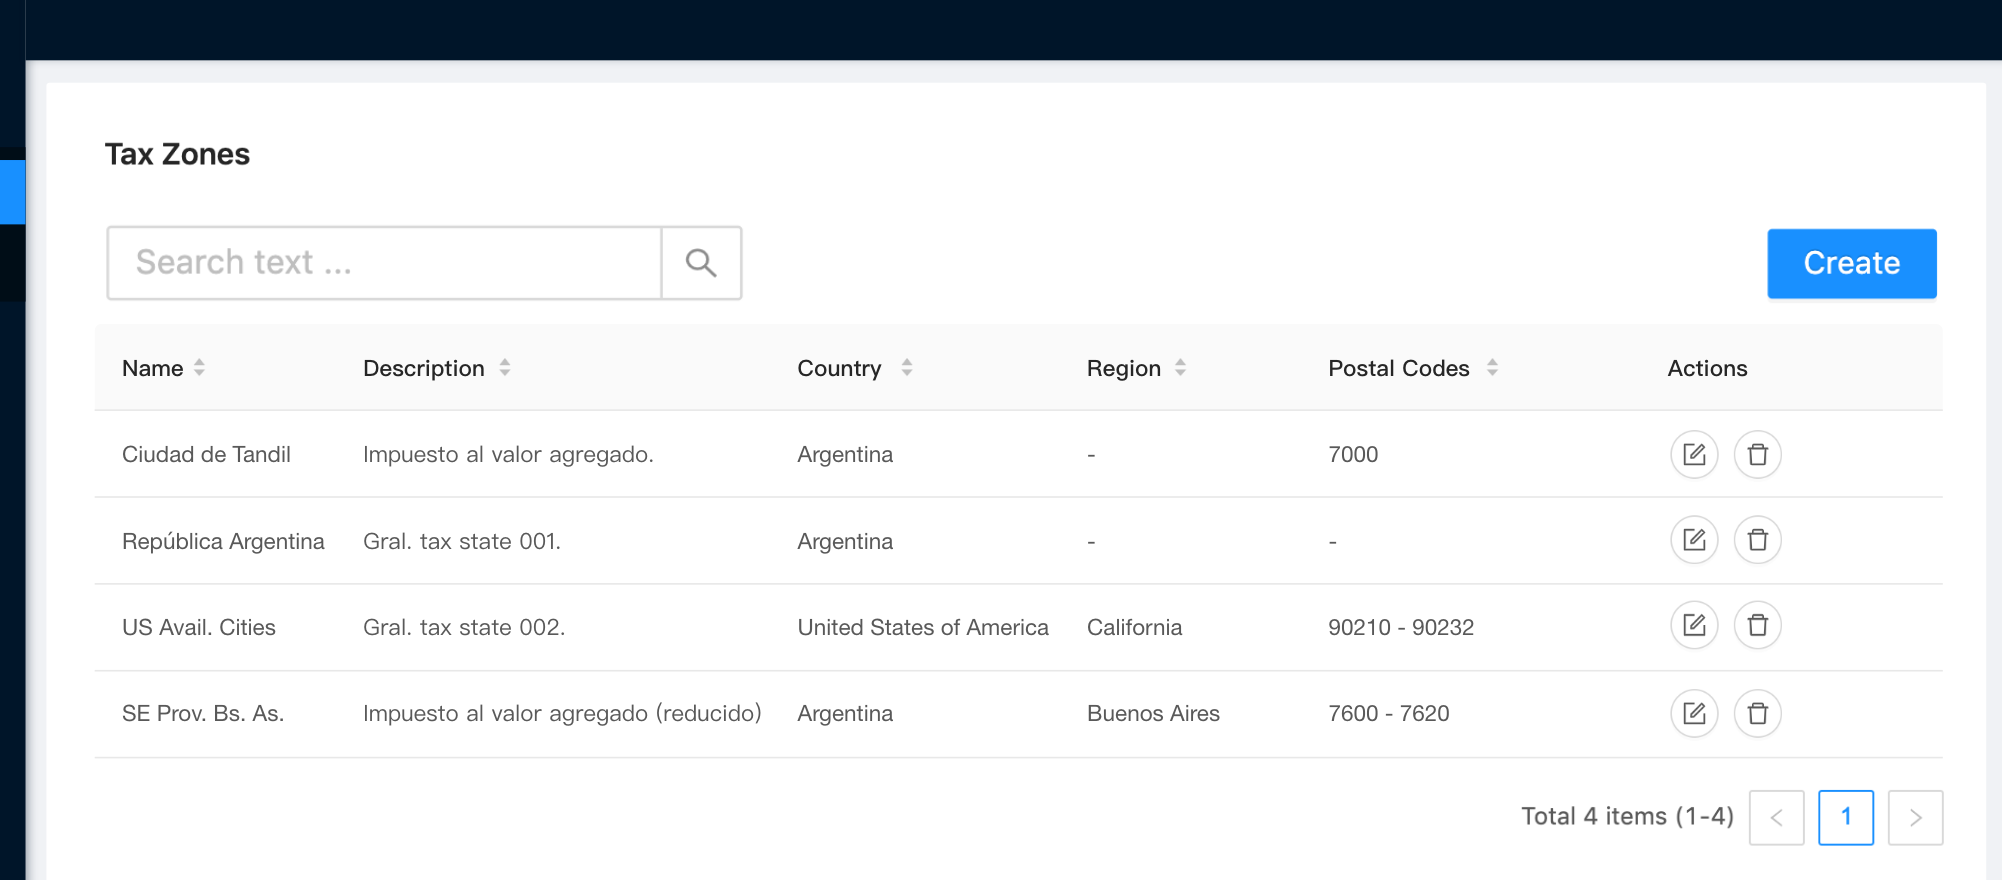Go to page 1 in pagination

tap(1845, 817)
